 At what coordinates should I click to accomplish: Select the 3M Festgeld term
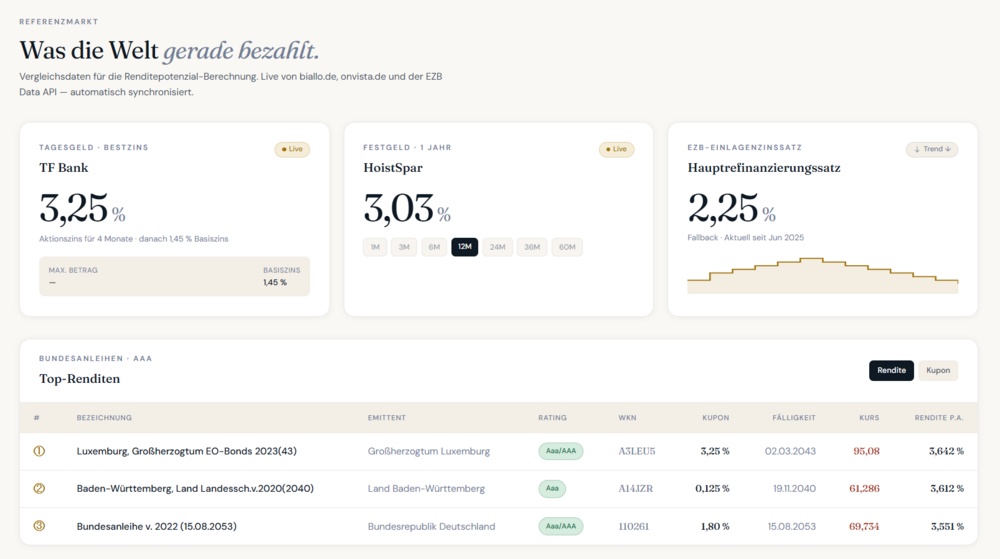(x=404, y=247)
